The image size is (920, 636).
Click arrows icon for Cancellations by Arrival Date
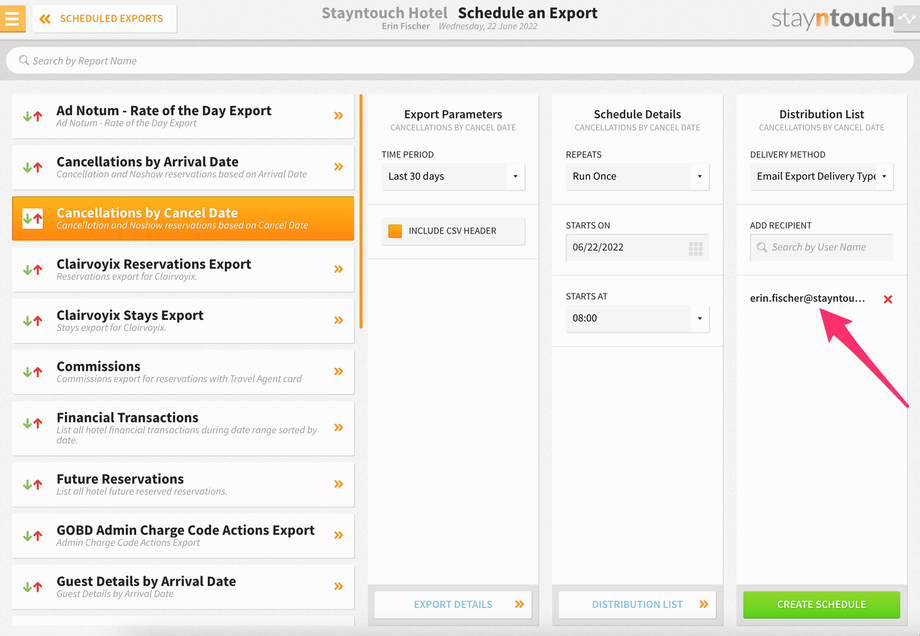(x=32, y=167)
